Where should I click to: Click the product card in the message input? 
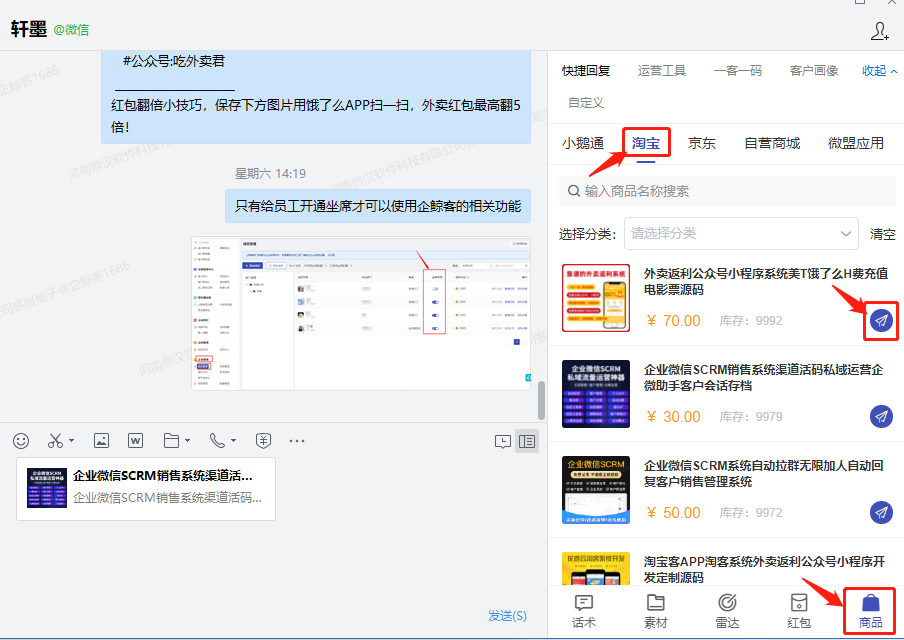coord(146,489)
